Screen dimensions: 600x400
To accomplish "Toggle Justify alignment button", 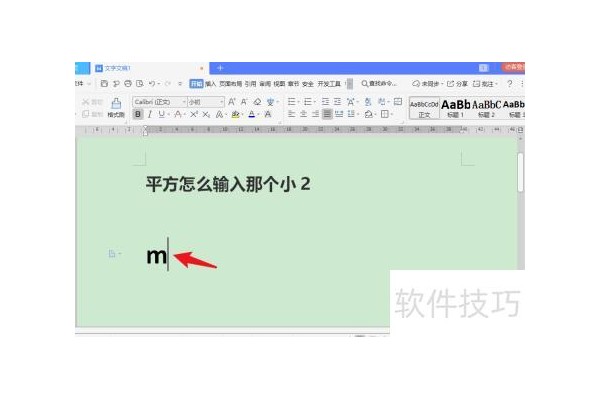I will [327, 114].
